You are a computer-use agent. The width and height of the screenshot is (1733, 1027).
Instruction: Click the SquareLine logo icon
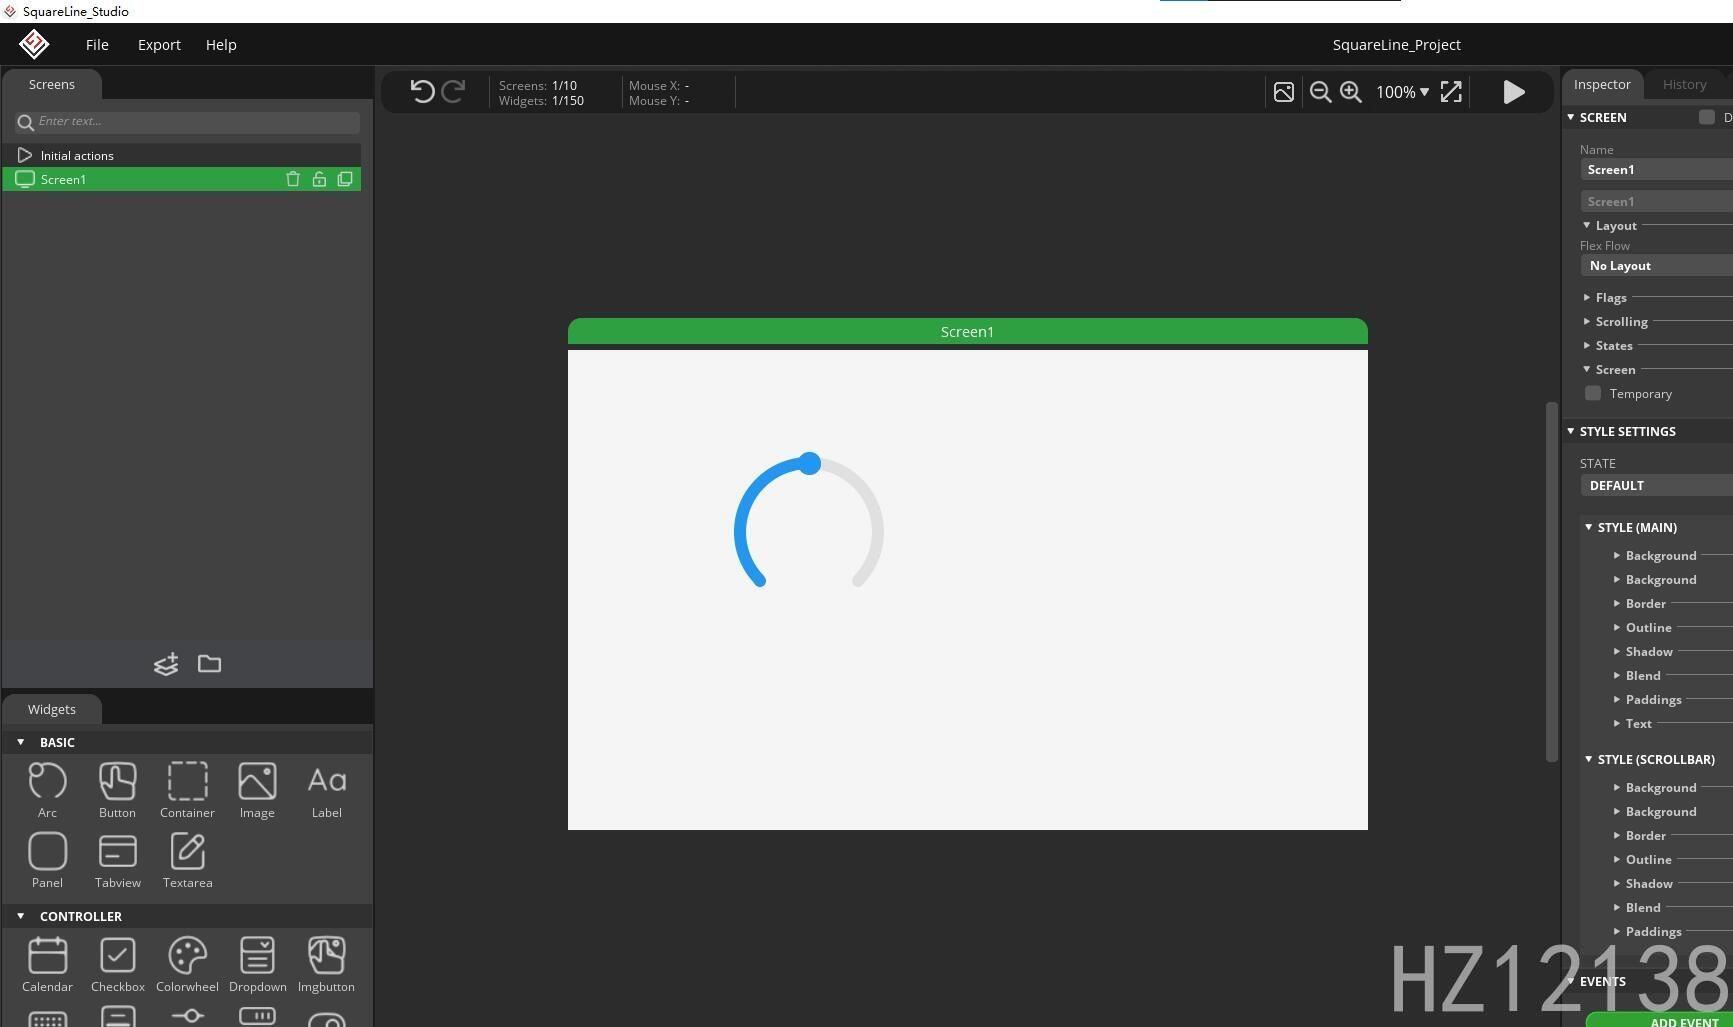[x=34, y=44]
